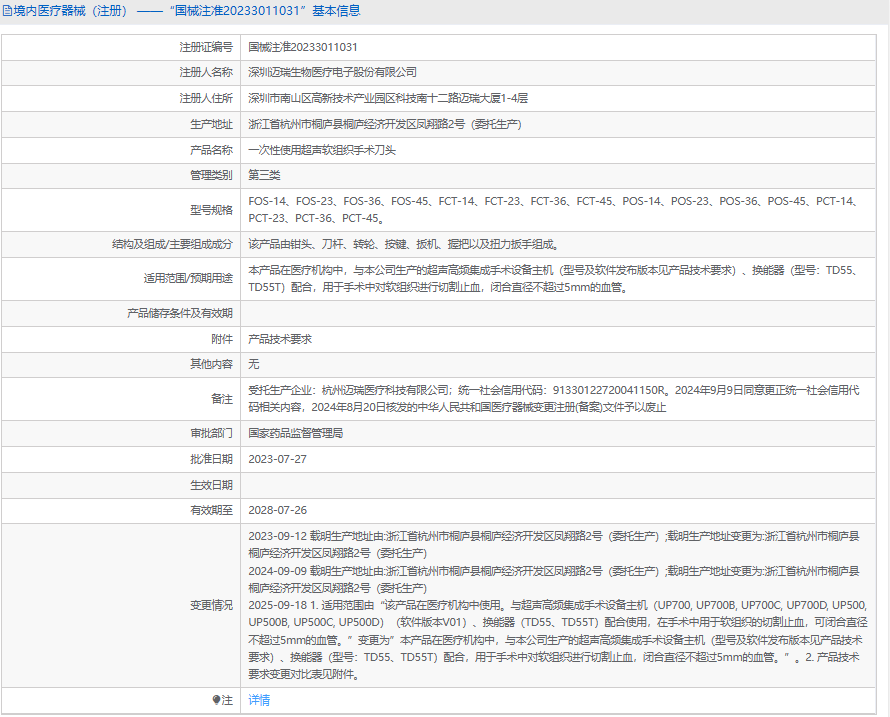This screenshot has height=717, width=890.
Task: Click the 结构及组成 description text
Action: [x=405, y=245]
